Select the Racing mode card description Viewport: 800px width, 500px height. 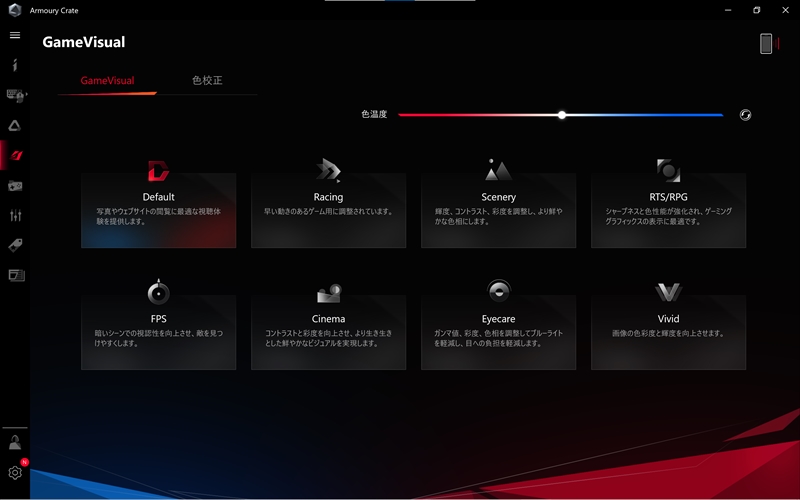pos(329,211)
